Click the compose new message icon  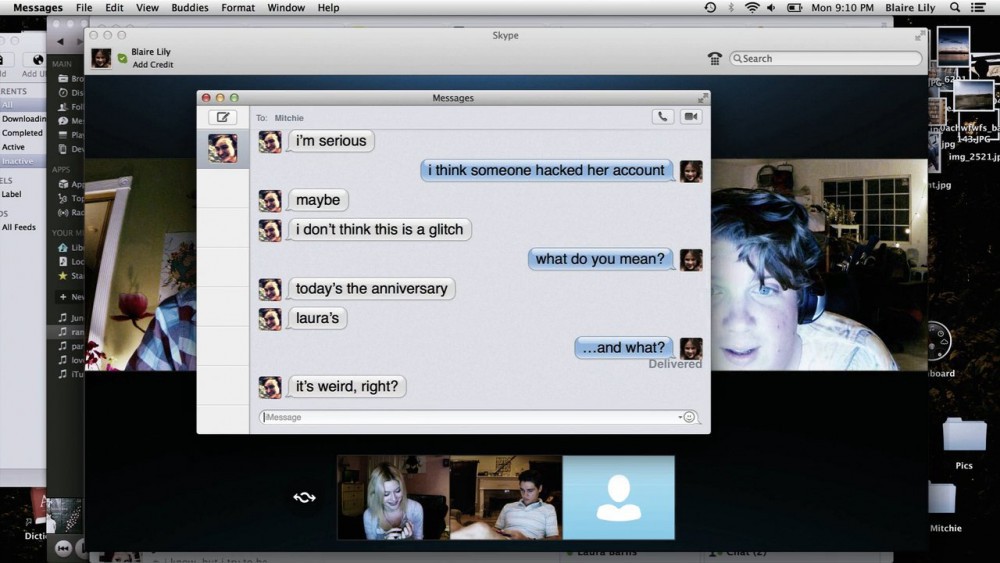pos(222,117)
